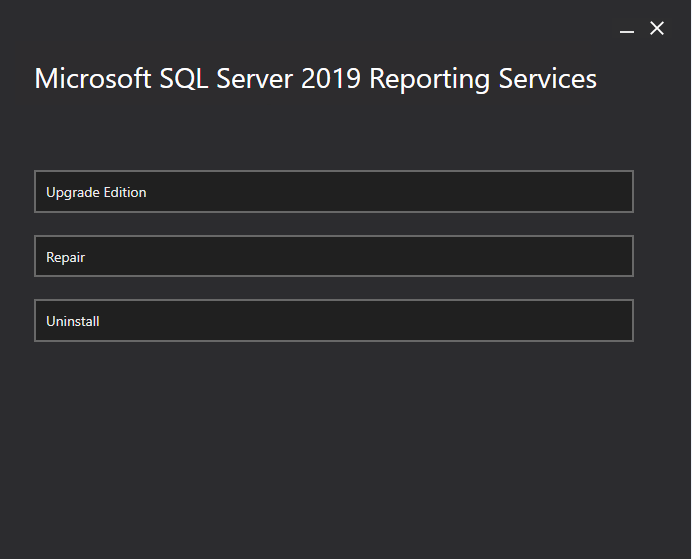Pick the last setup option, Uninstall
This screenshot has height=559, width=692.
click(x=333, y=321)
